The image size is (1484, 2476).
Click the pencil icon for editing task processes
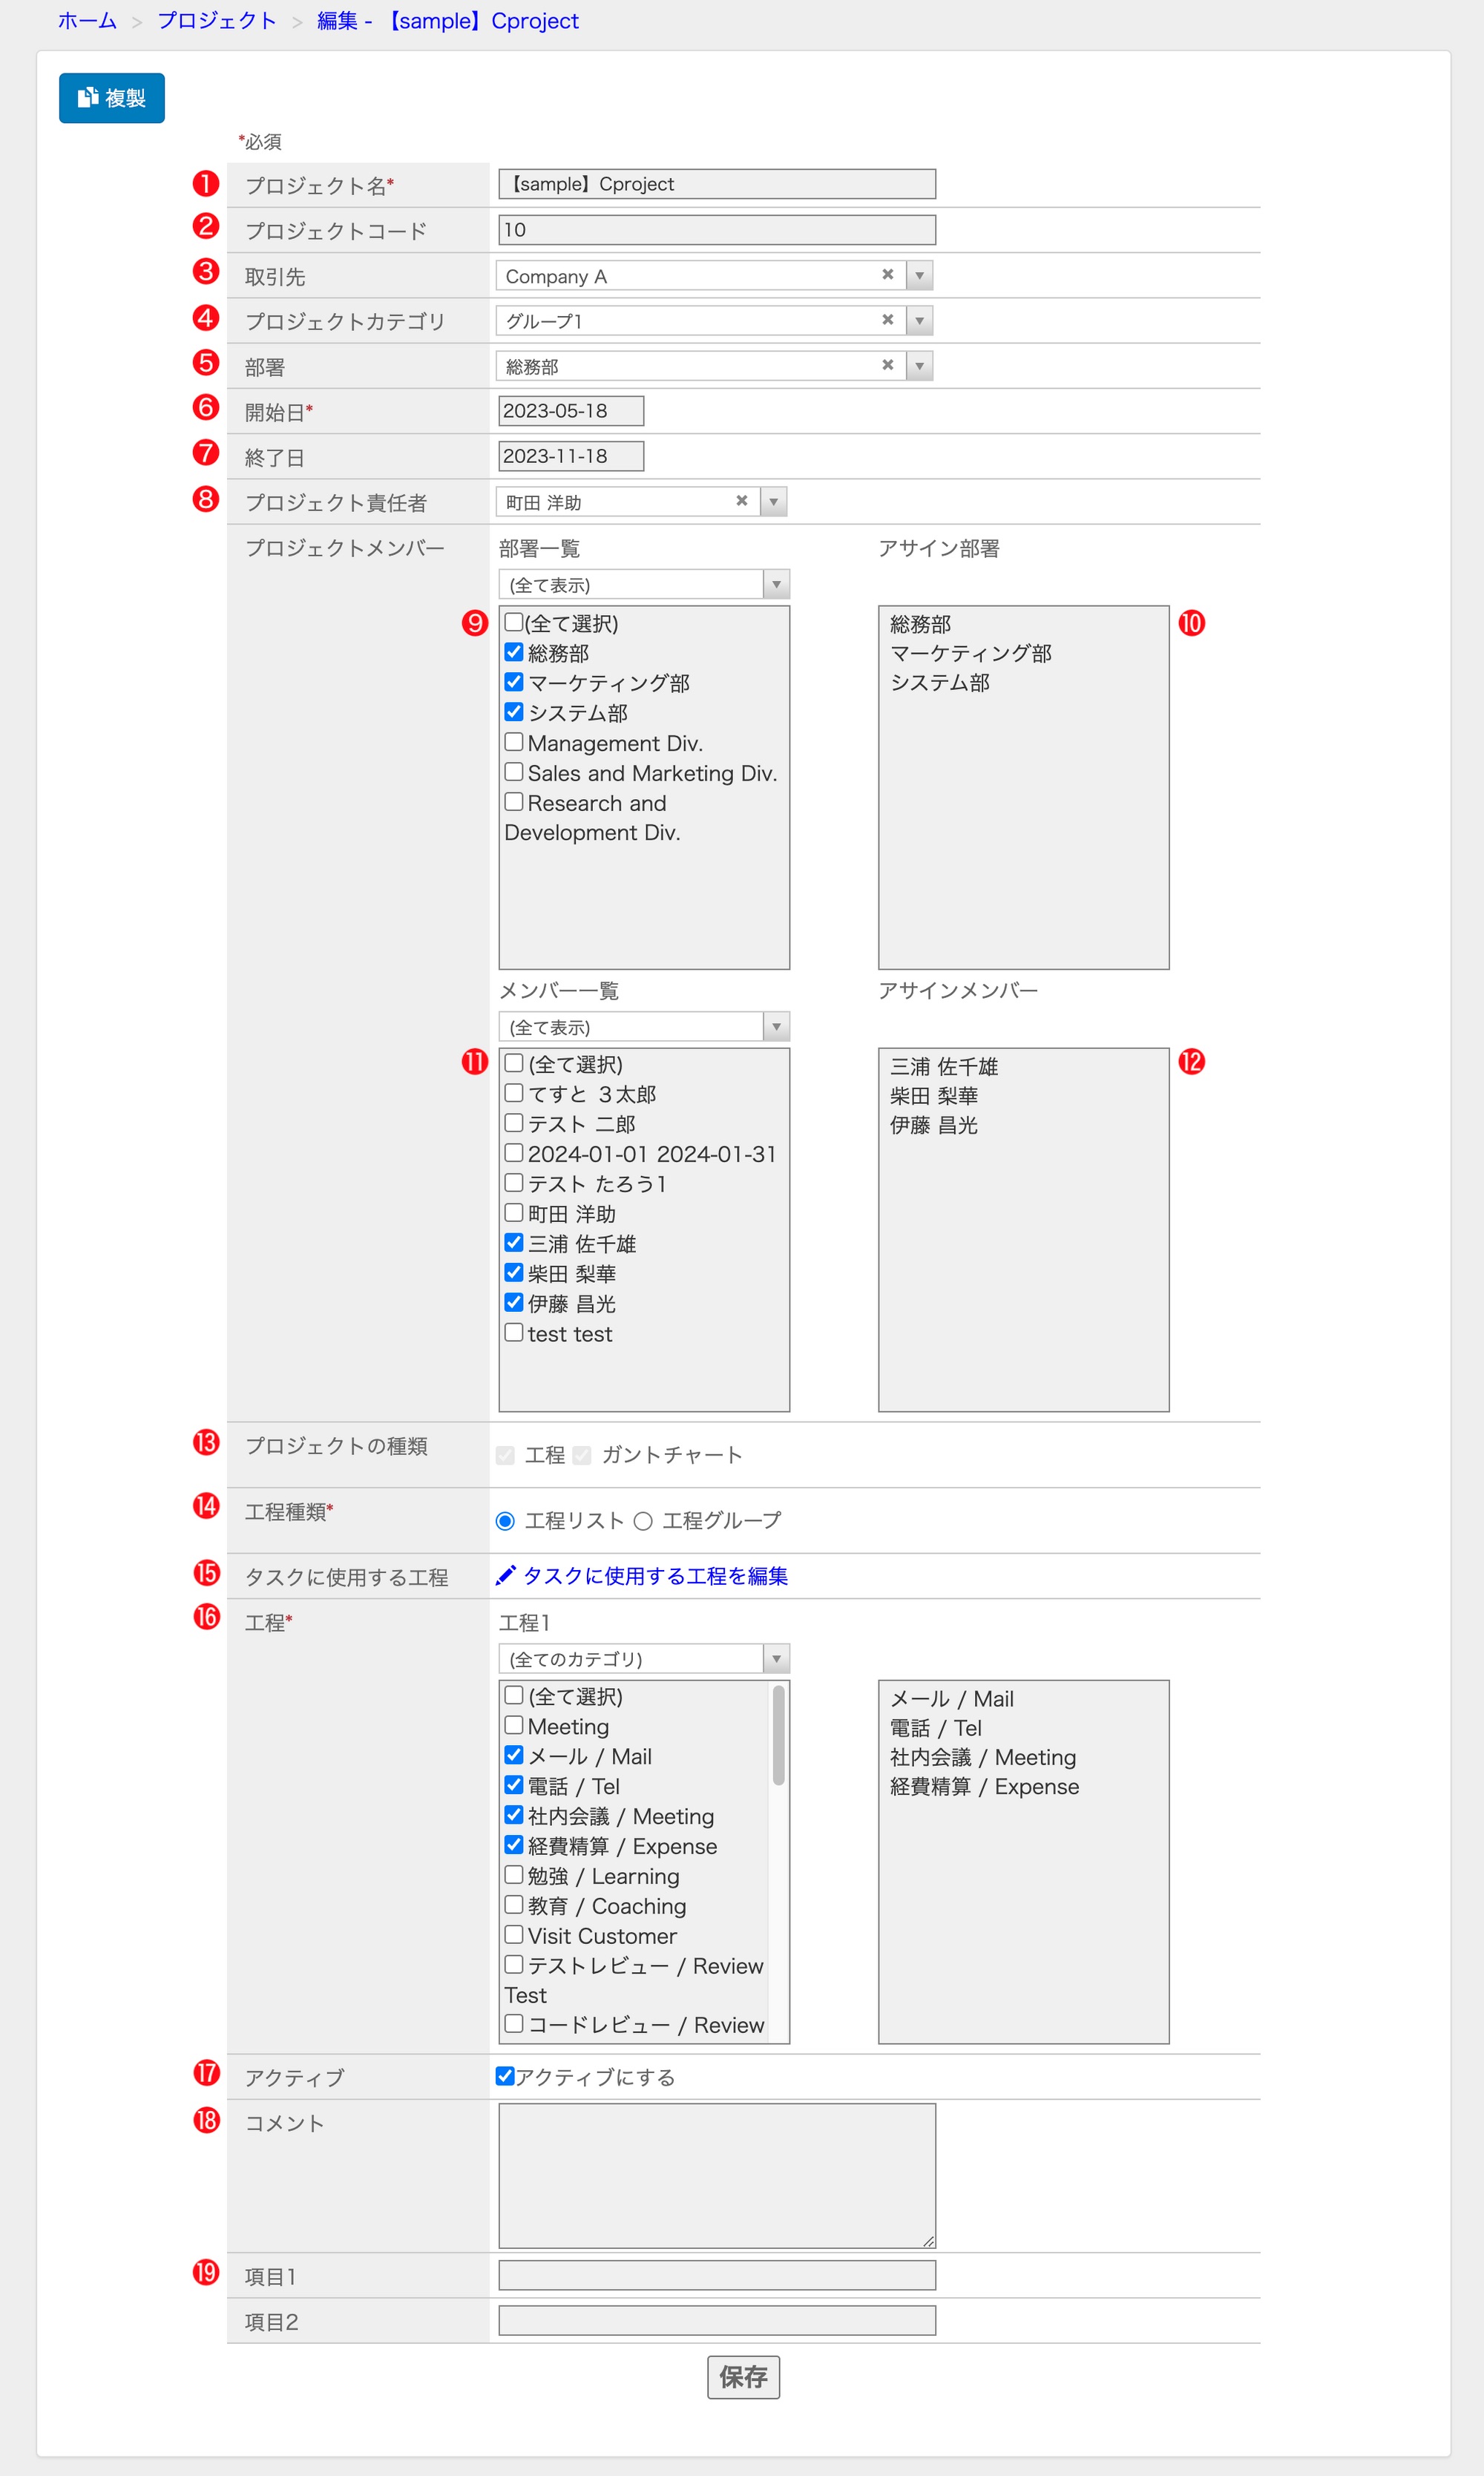point(506,1575)
